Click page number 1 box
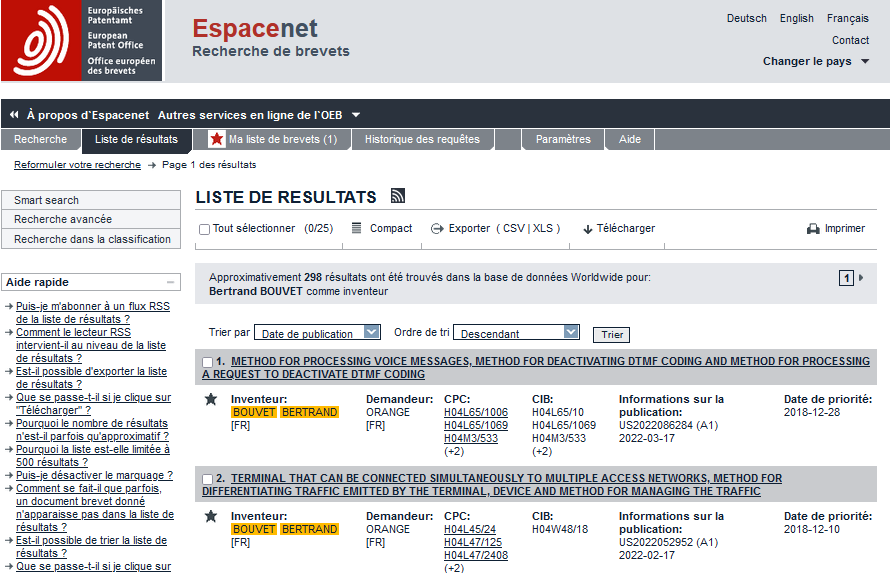The height and width of the screenshot is (573, 890). click(x=846, y=278)
